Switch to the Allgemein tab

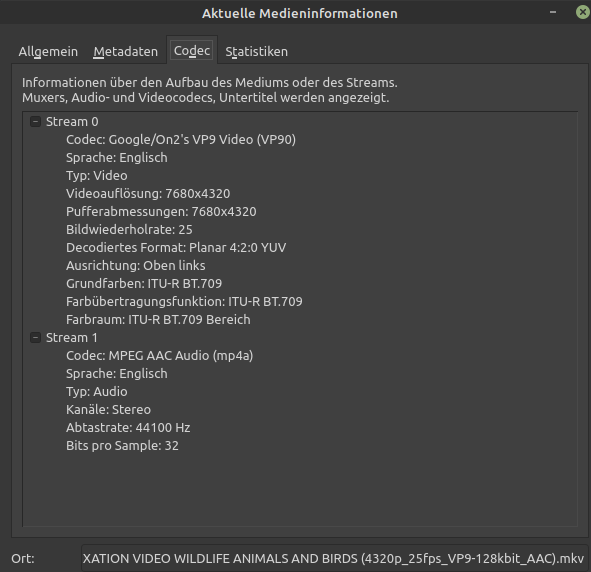[48, 51]
